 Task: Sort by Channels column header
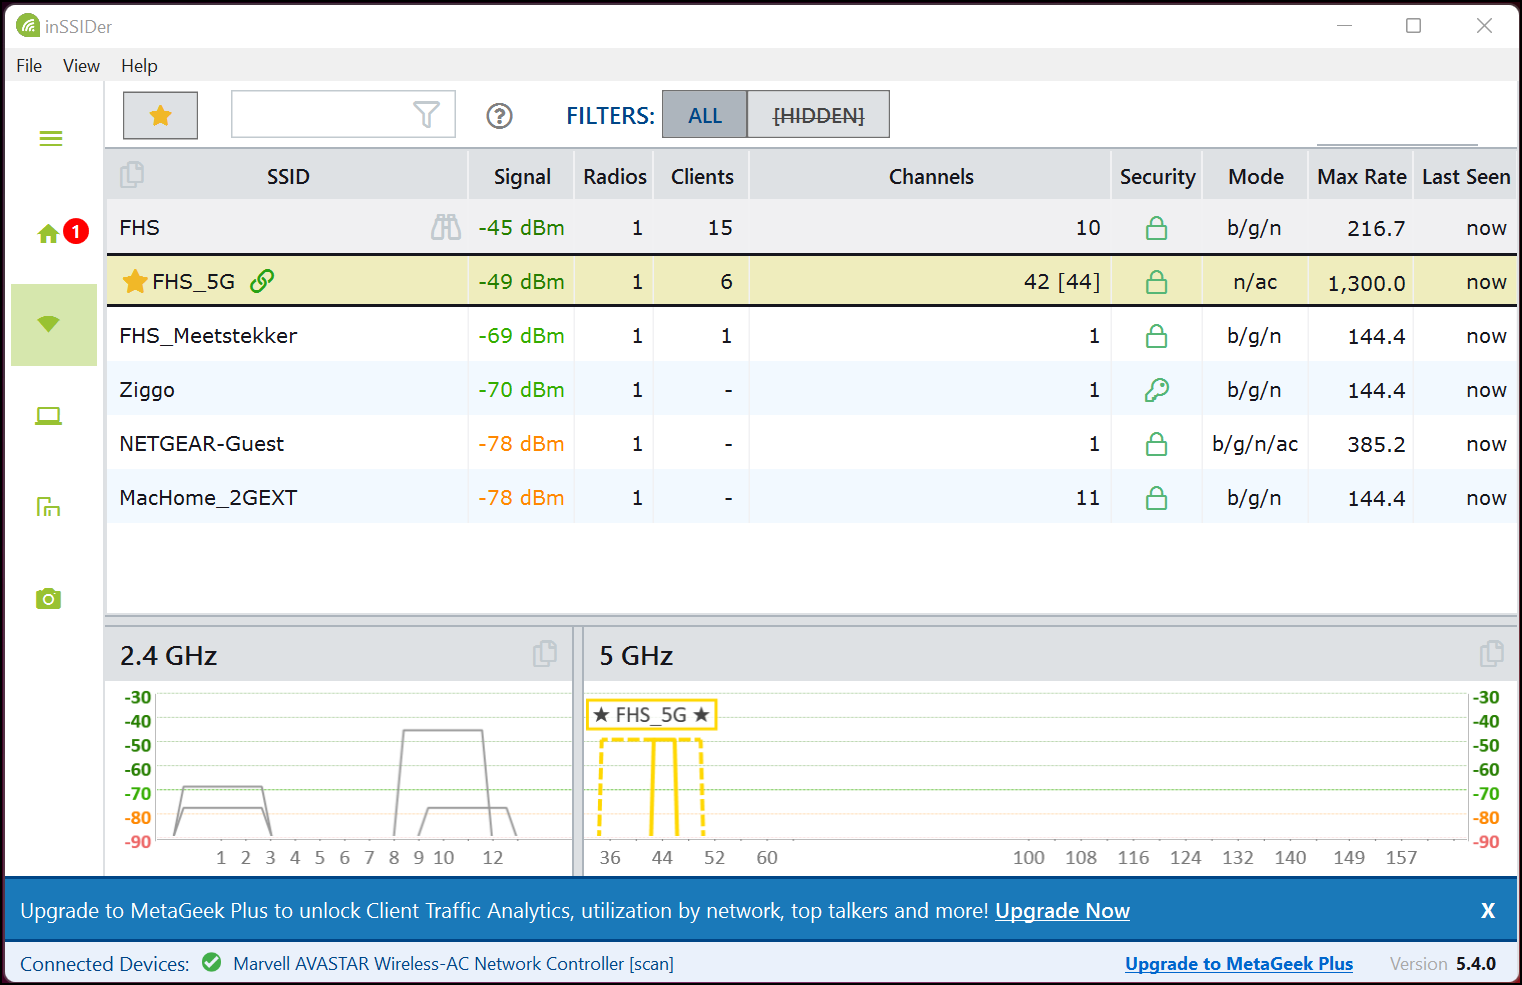931,176
